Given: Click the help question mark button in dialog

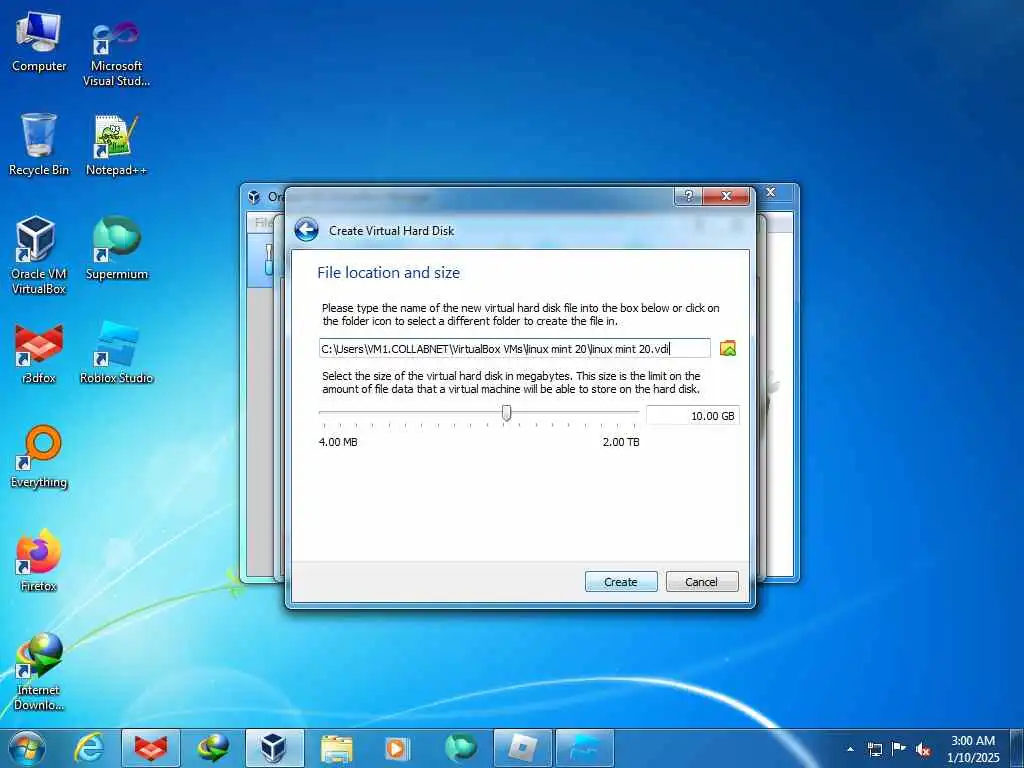Looking at the screenshot, I should [x=688, y=196].
